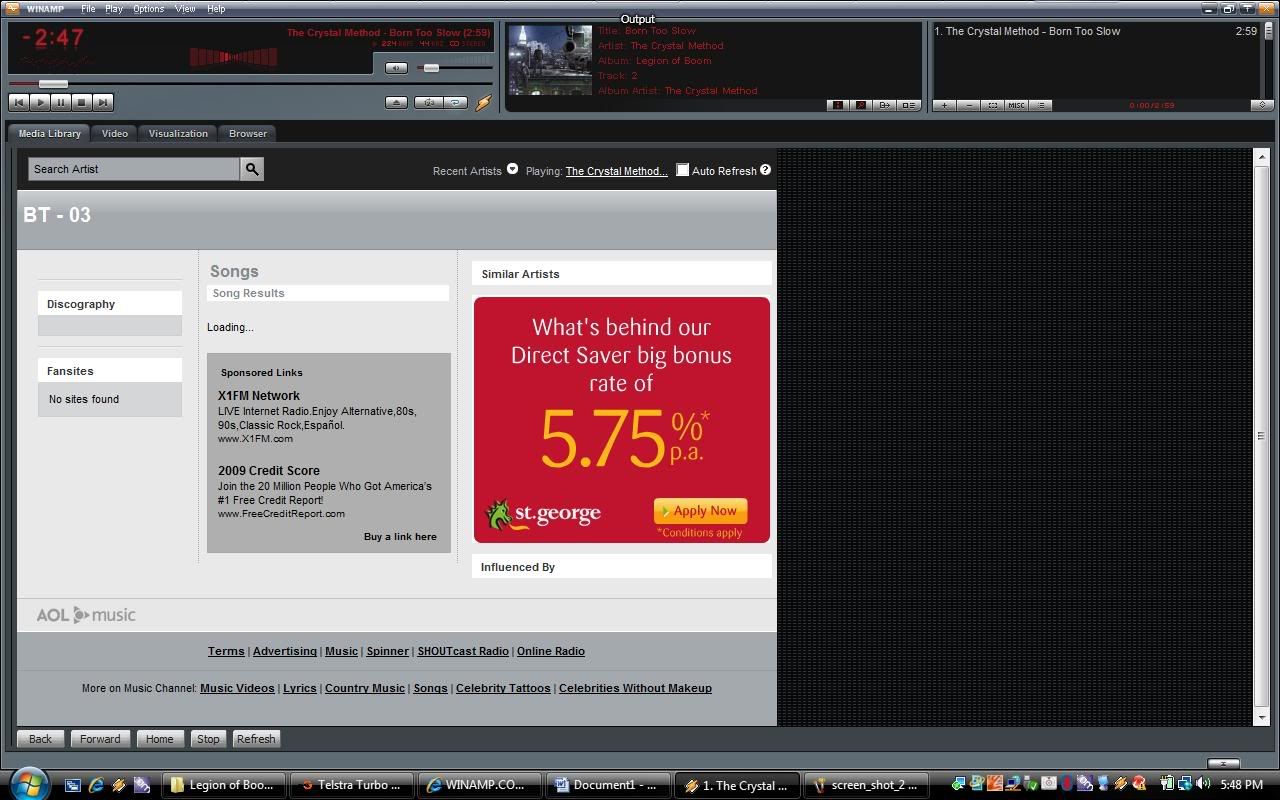Open the playlist list options menu

(x=1040, y=105)
